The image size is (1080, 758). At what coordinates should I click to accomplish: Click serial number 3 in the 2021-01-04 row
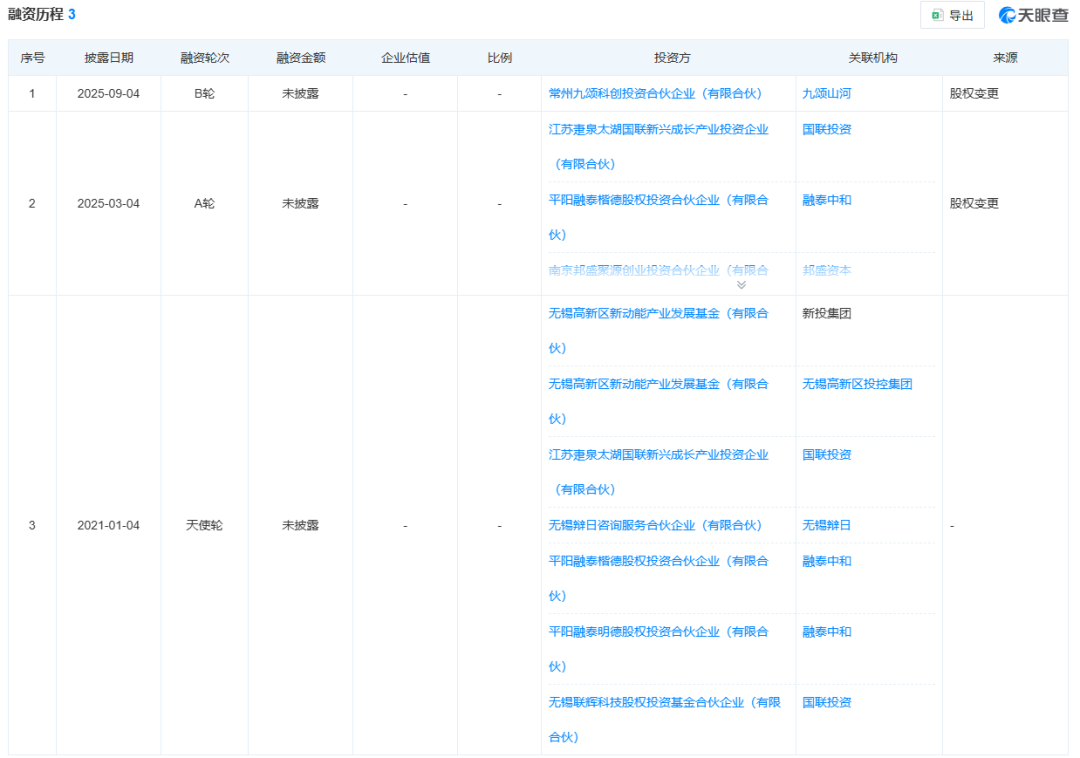(x=32, y=525)
